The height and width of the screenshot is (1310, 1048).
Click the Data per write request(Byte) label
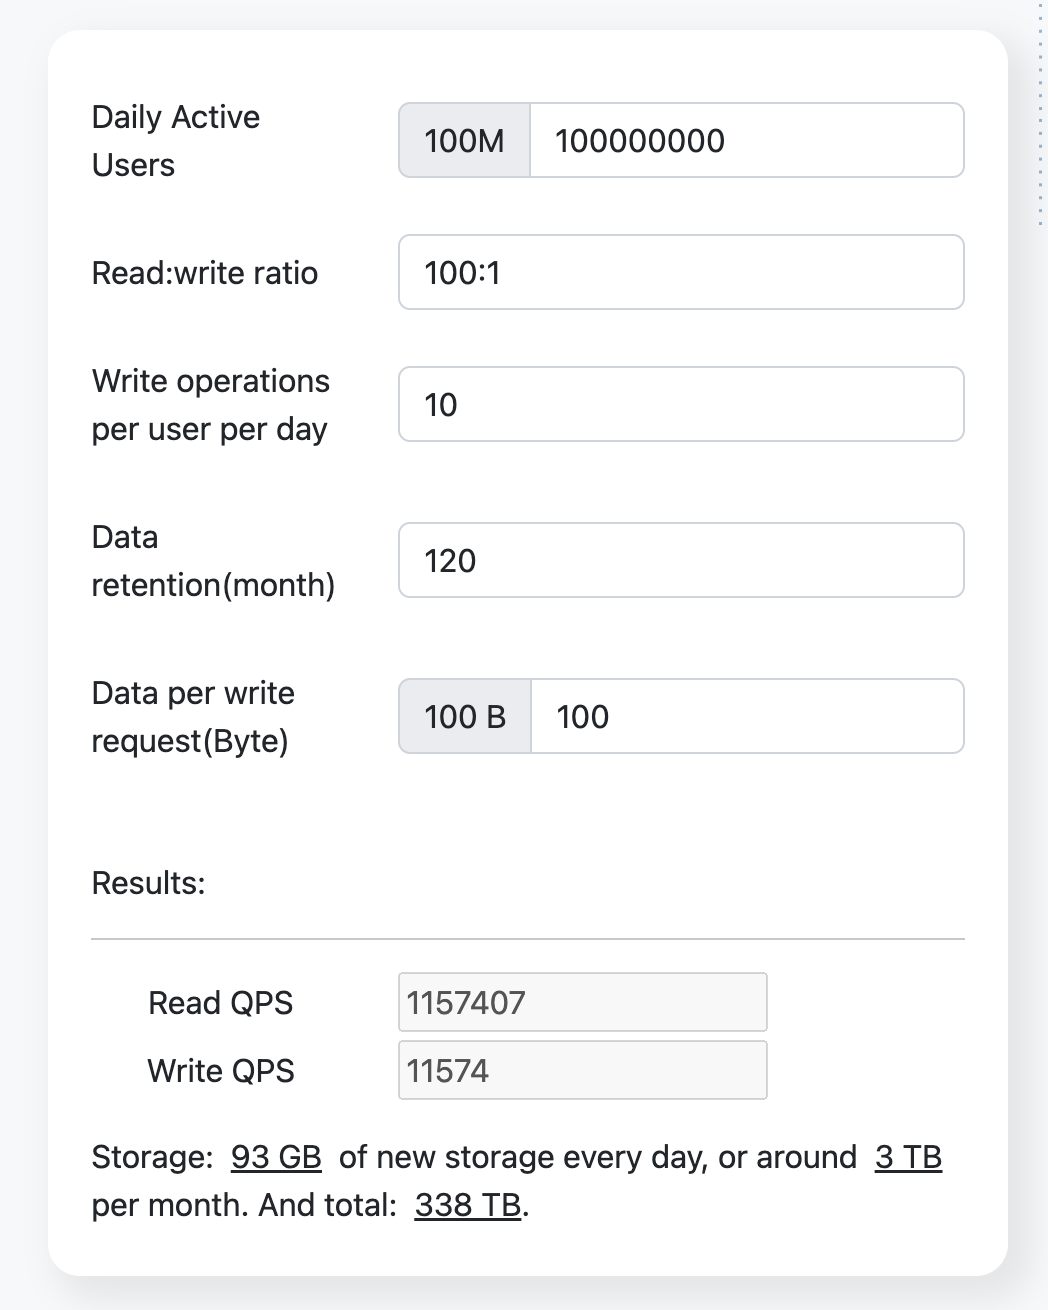[x=193, y=717]
